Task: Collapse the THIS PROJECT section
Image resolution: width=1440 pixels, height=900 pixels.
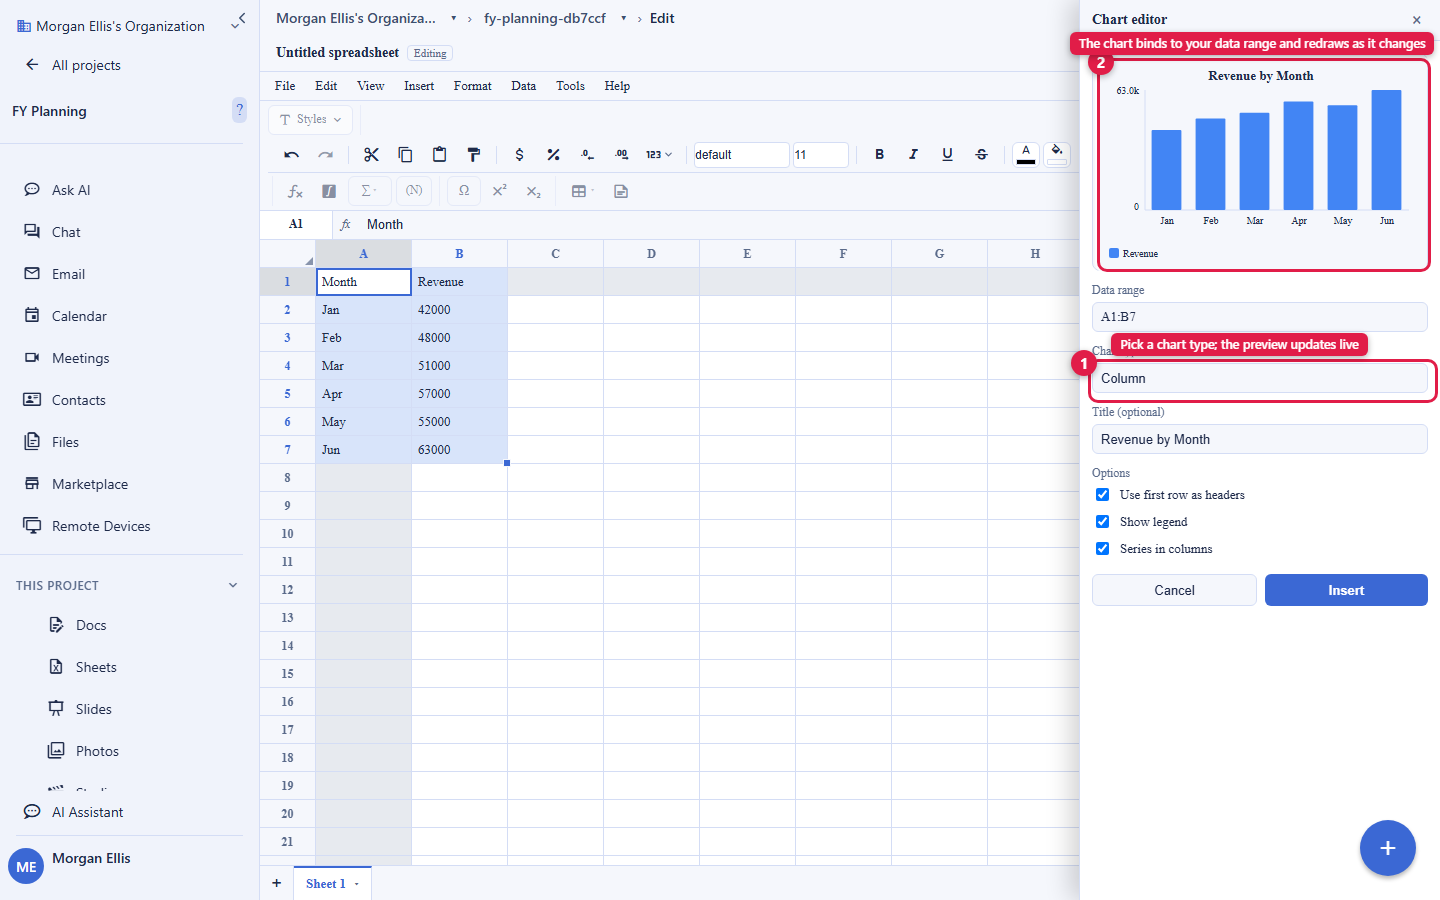Action: (233, 585)
